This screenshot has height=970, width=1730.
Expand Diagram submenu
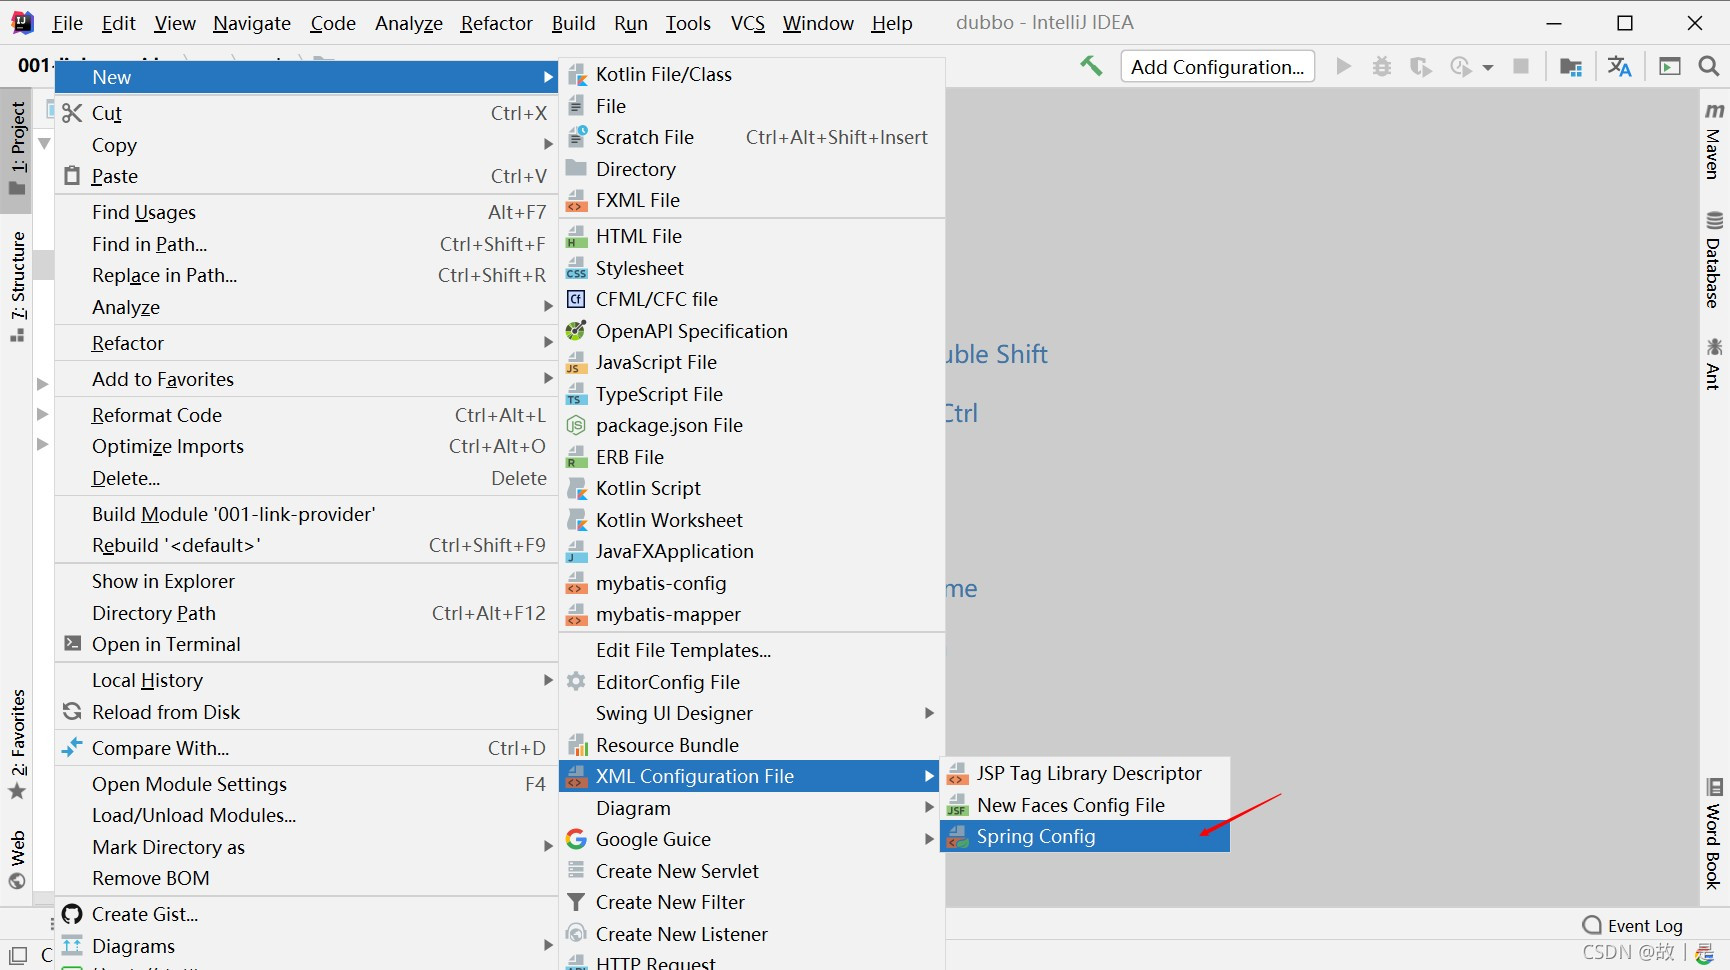(x=752, y=808)
